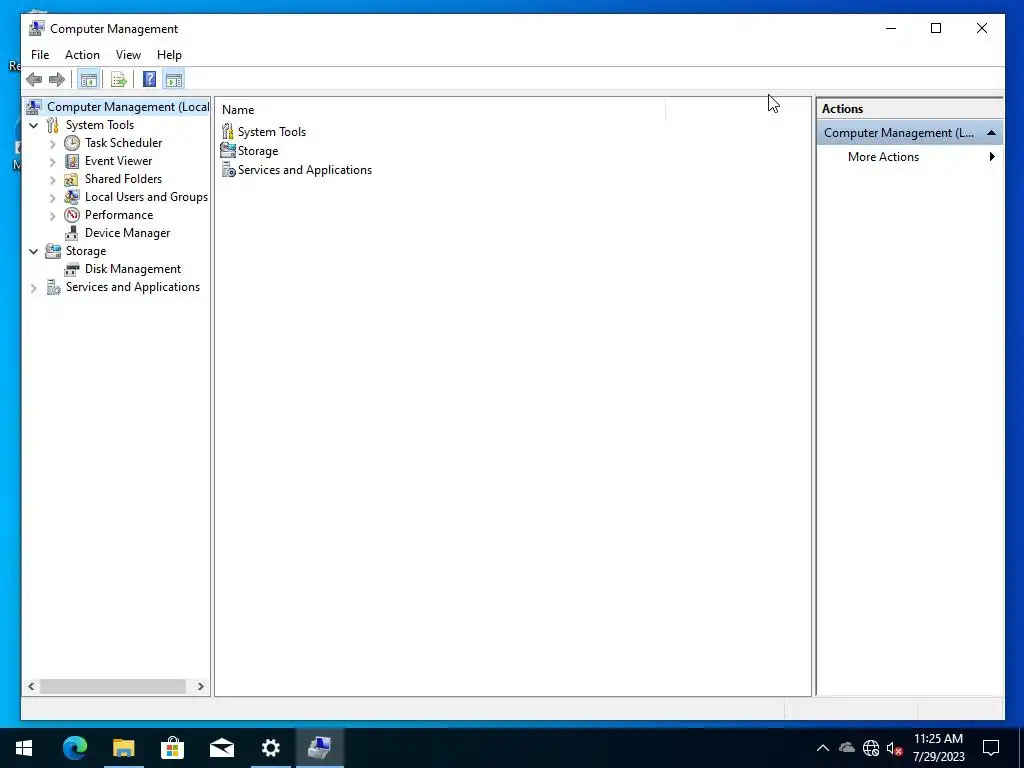Click the tree pane horizontal scrollbar thumb
1024x768 pixels.
(x=113, y=686)
